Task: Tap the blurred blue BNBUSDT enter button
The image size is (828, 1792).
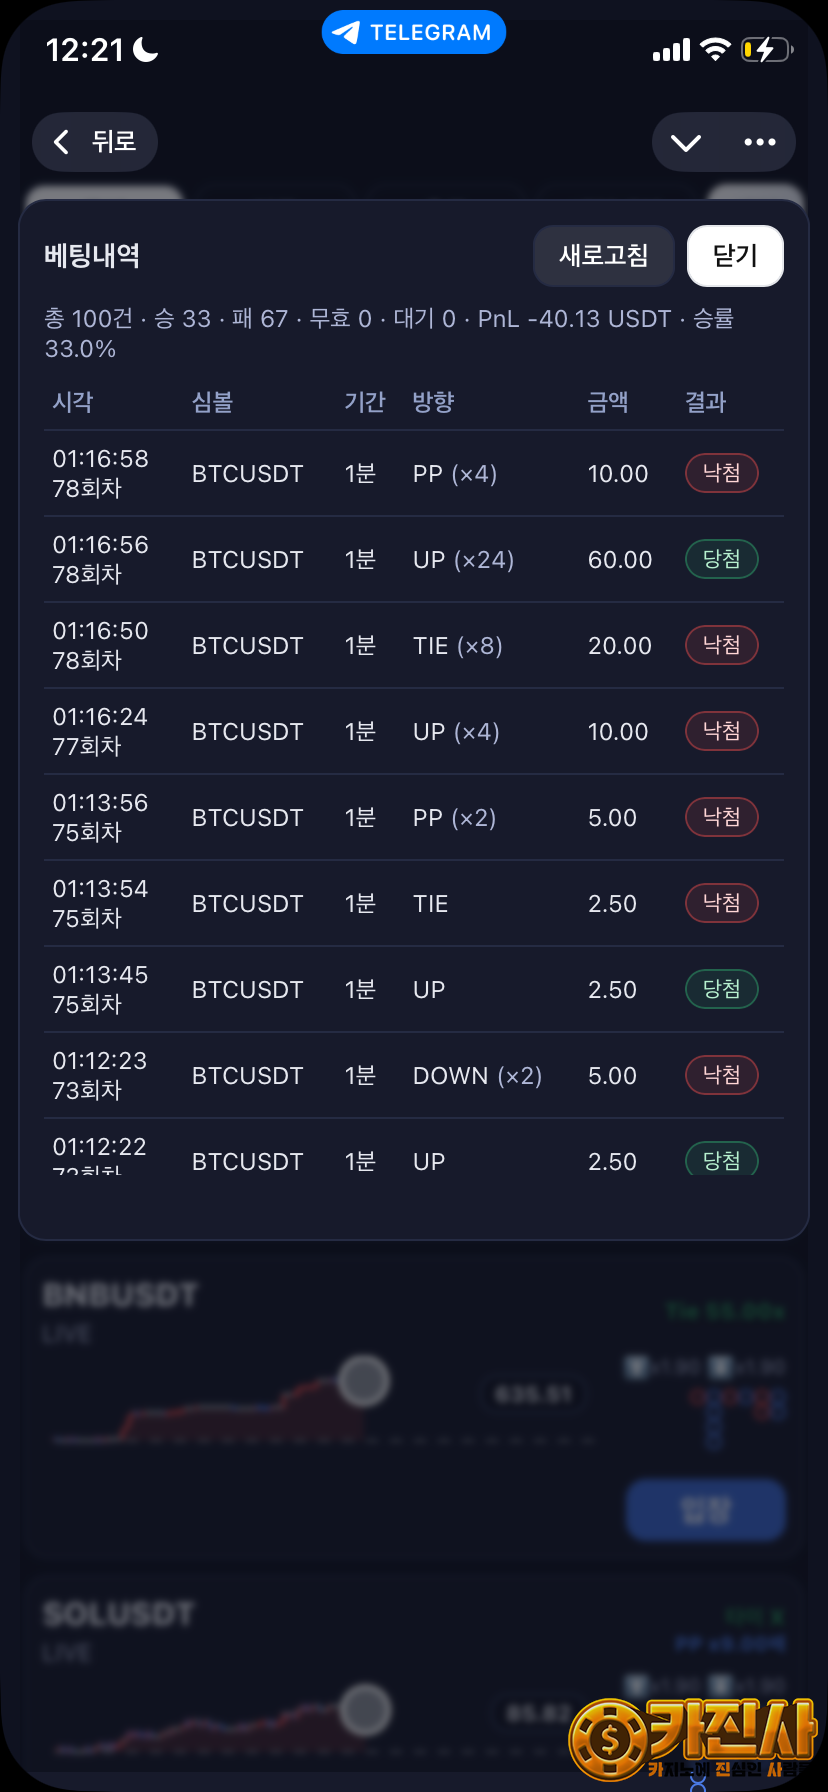Action: (x=705, y=1509)
